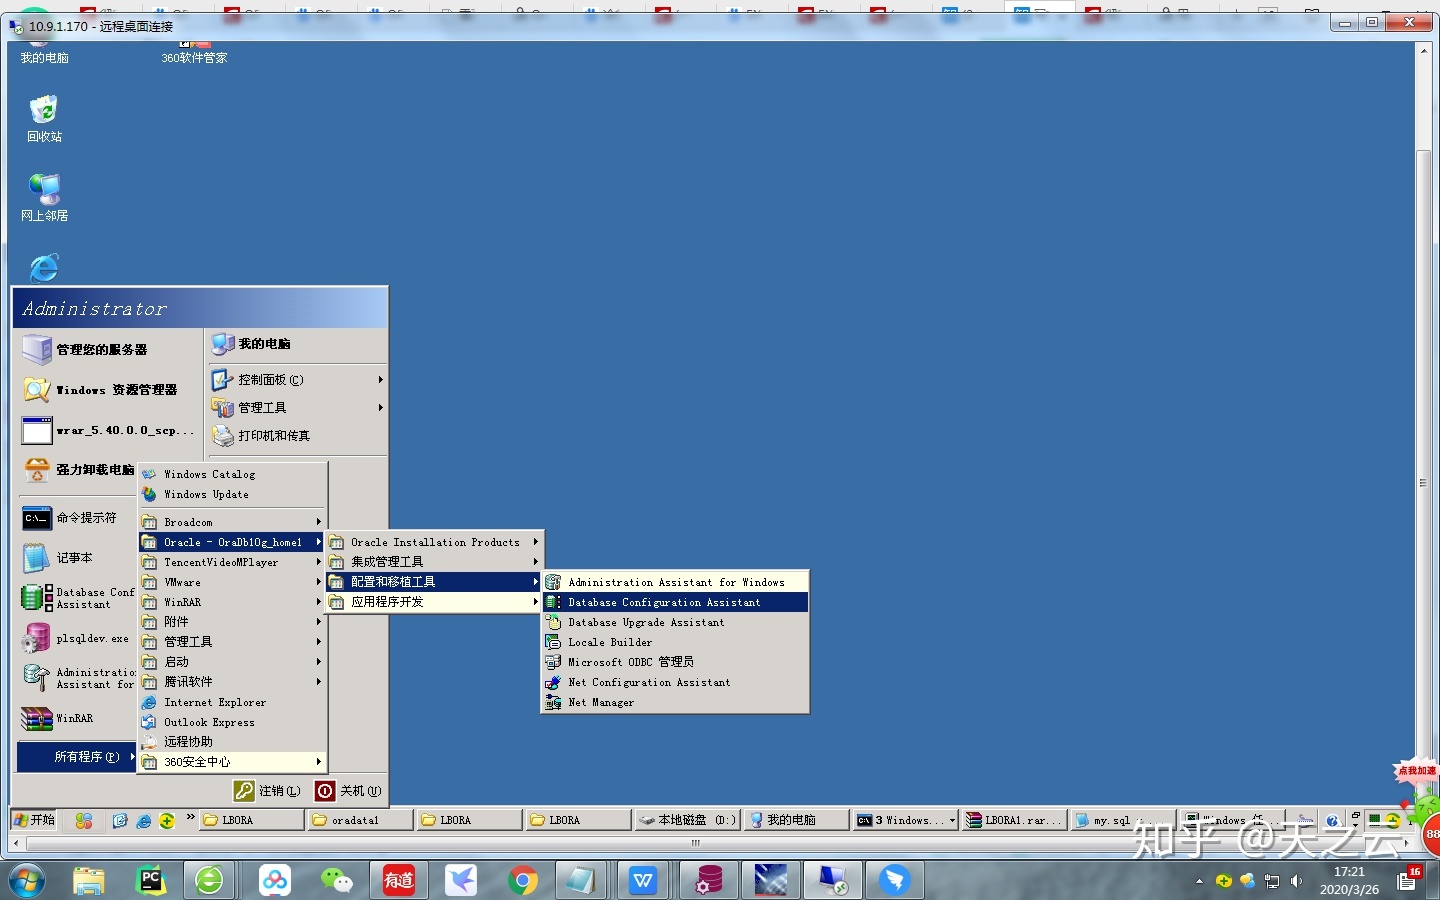Click the Shut Down button
This screenshot has width=1440, height=900.
[349, 791]
